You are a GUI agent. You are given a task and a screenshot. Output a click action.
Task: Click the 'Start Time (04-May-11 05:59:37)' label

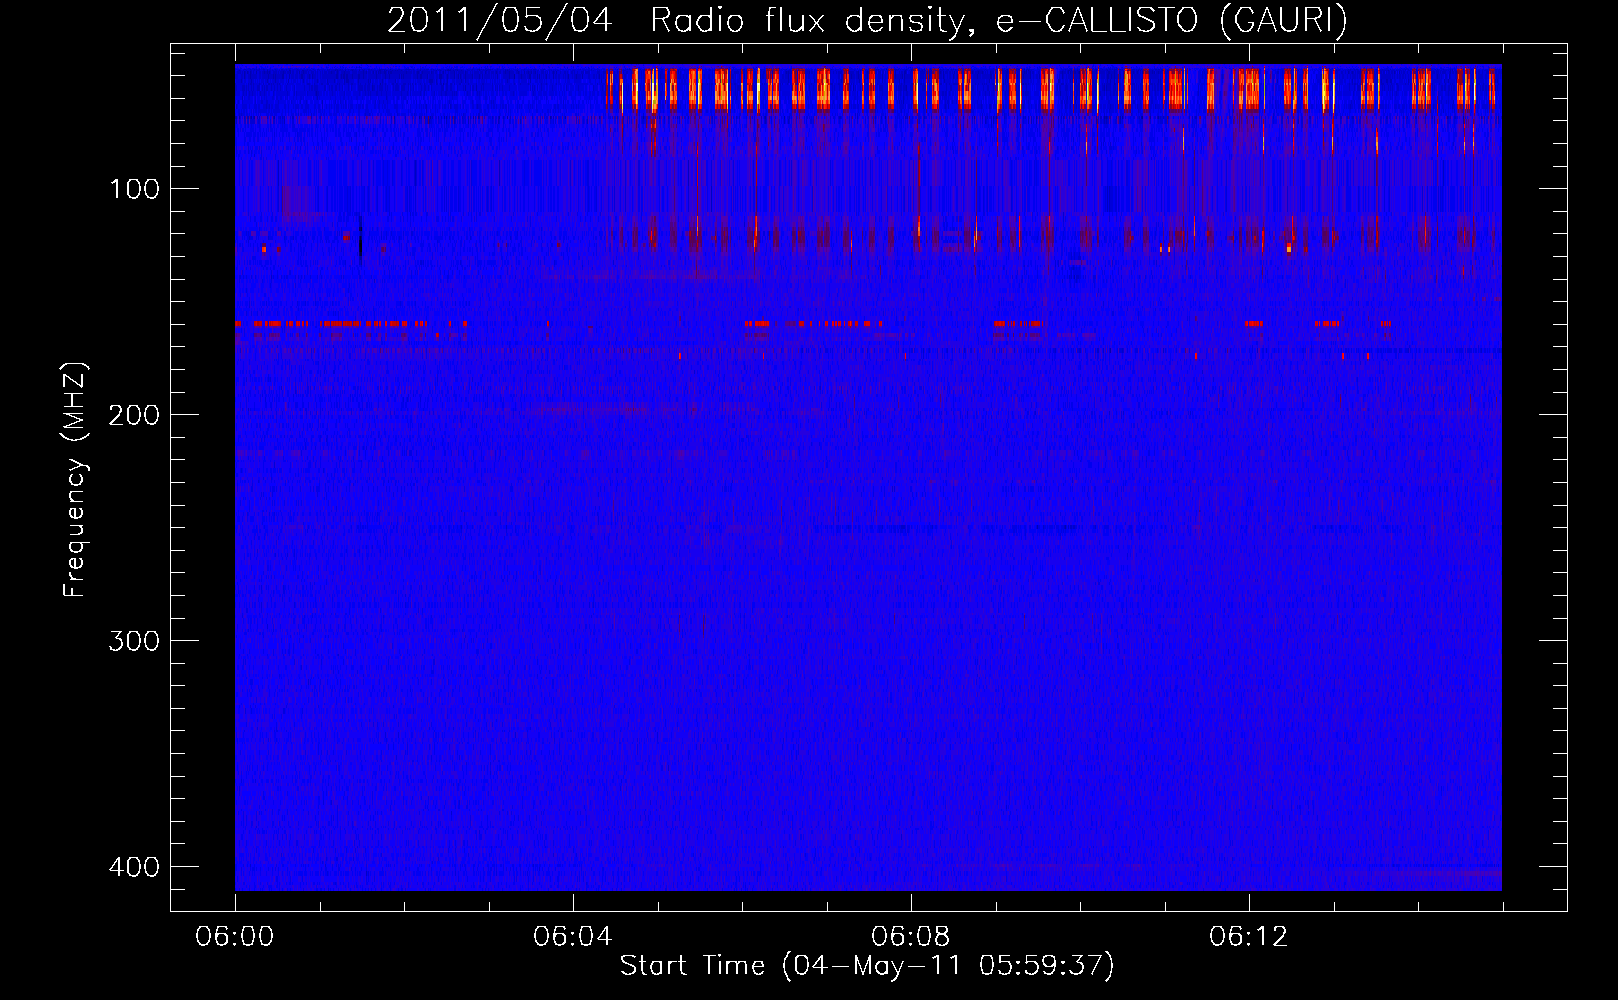[x=867, y=966]
